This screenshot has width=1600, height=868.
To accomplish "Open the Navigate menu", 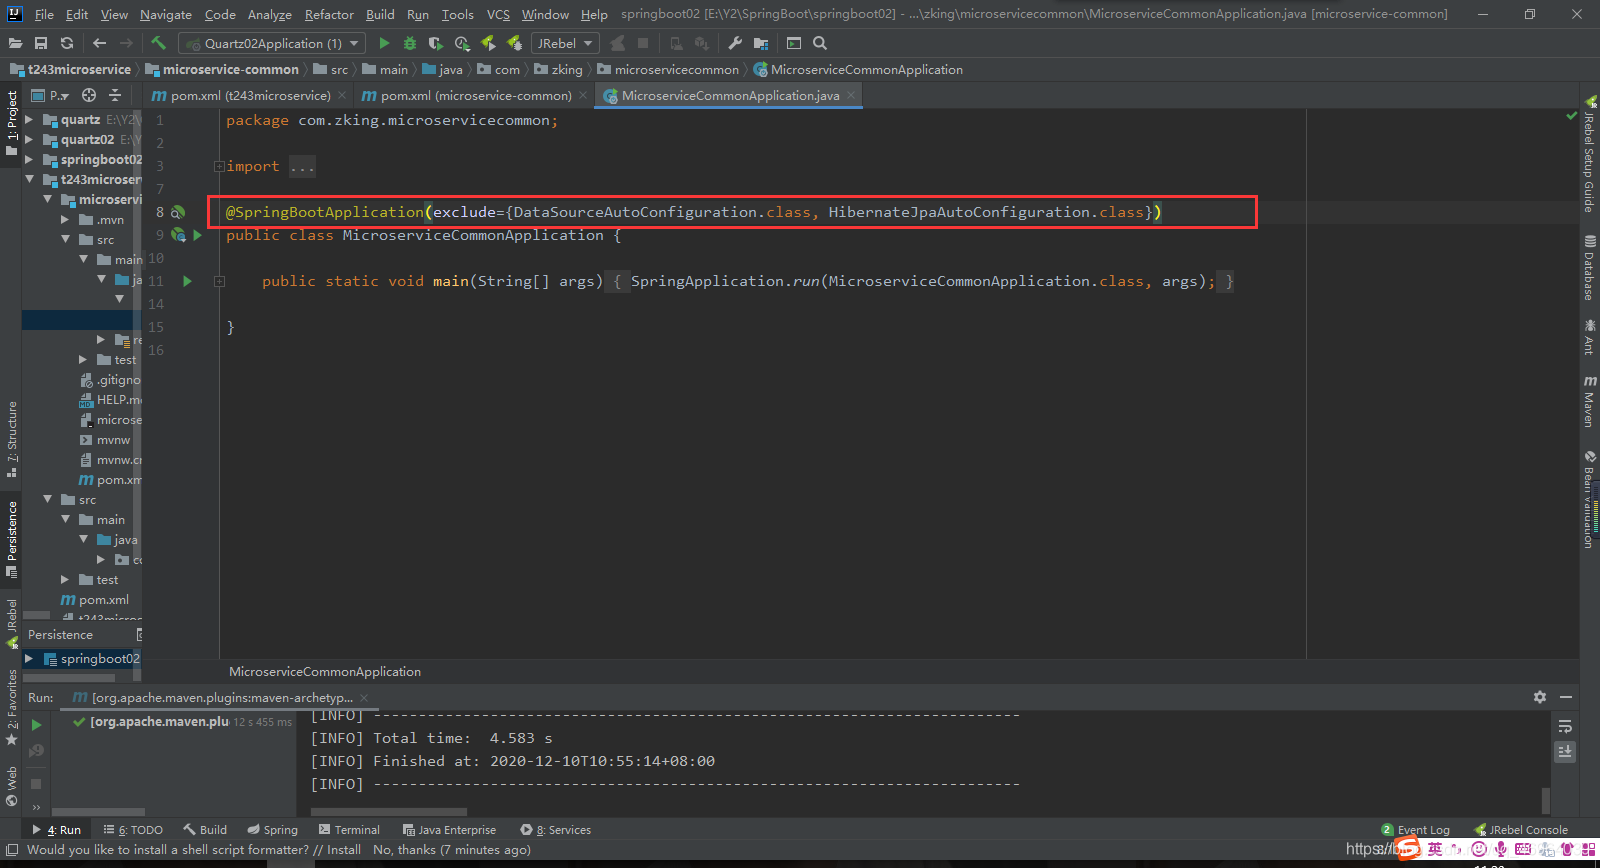I will (x=165, y=14).
